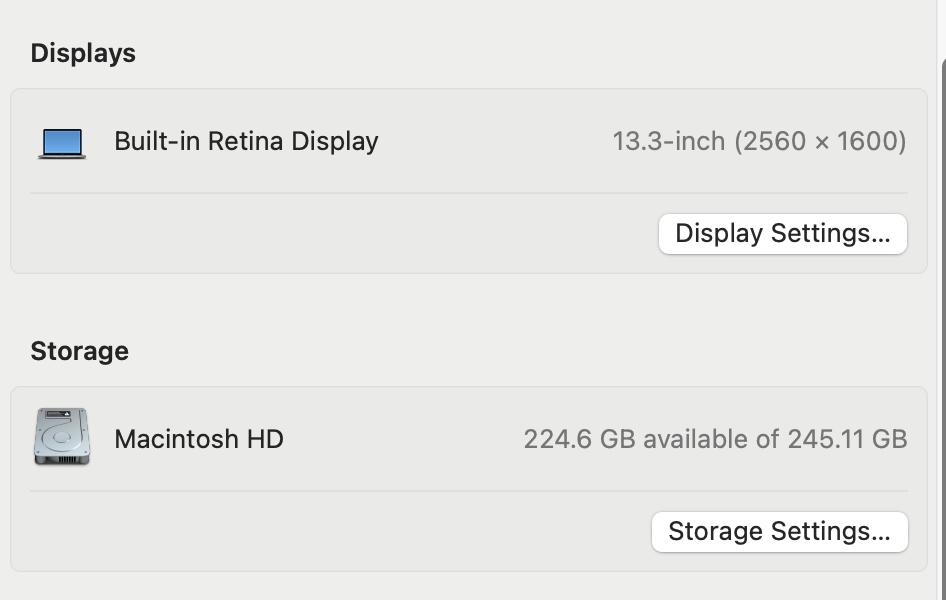
Task: Click the Storage section header
Action: (79, 351)
